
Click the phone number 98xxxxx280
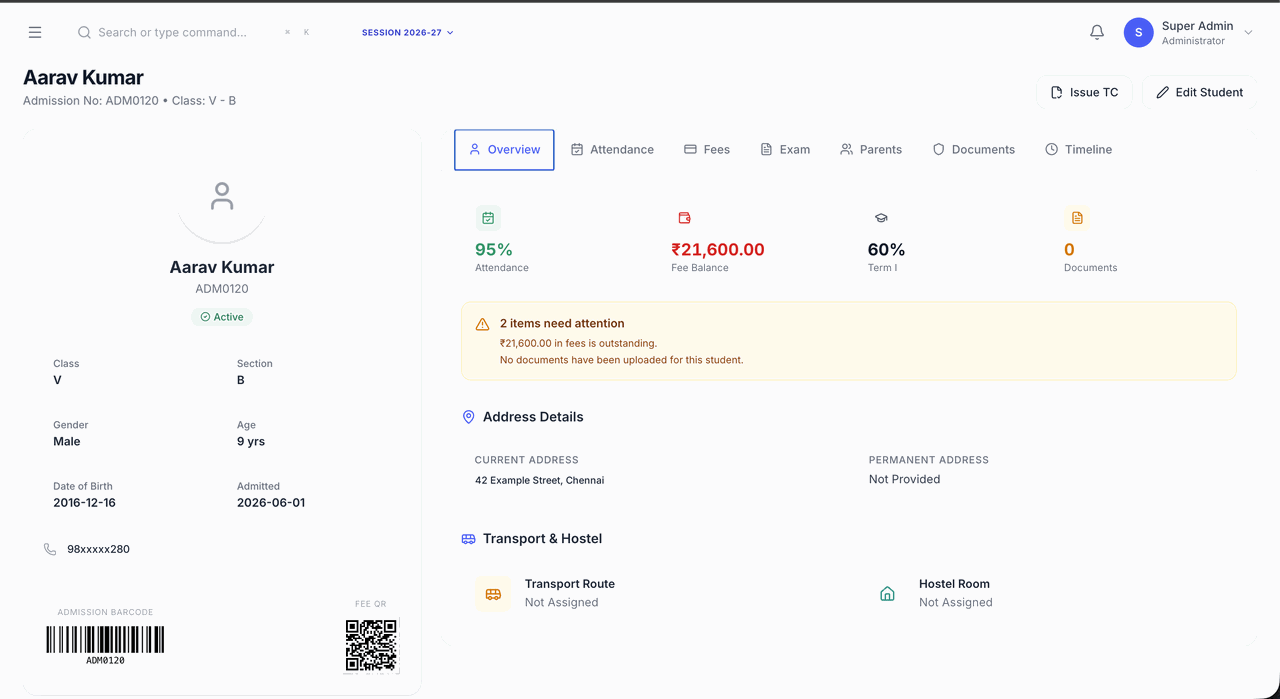(98, 549)
